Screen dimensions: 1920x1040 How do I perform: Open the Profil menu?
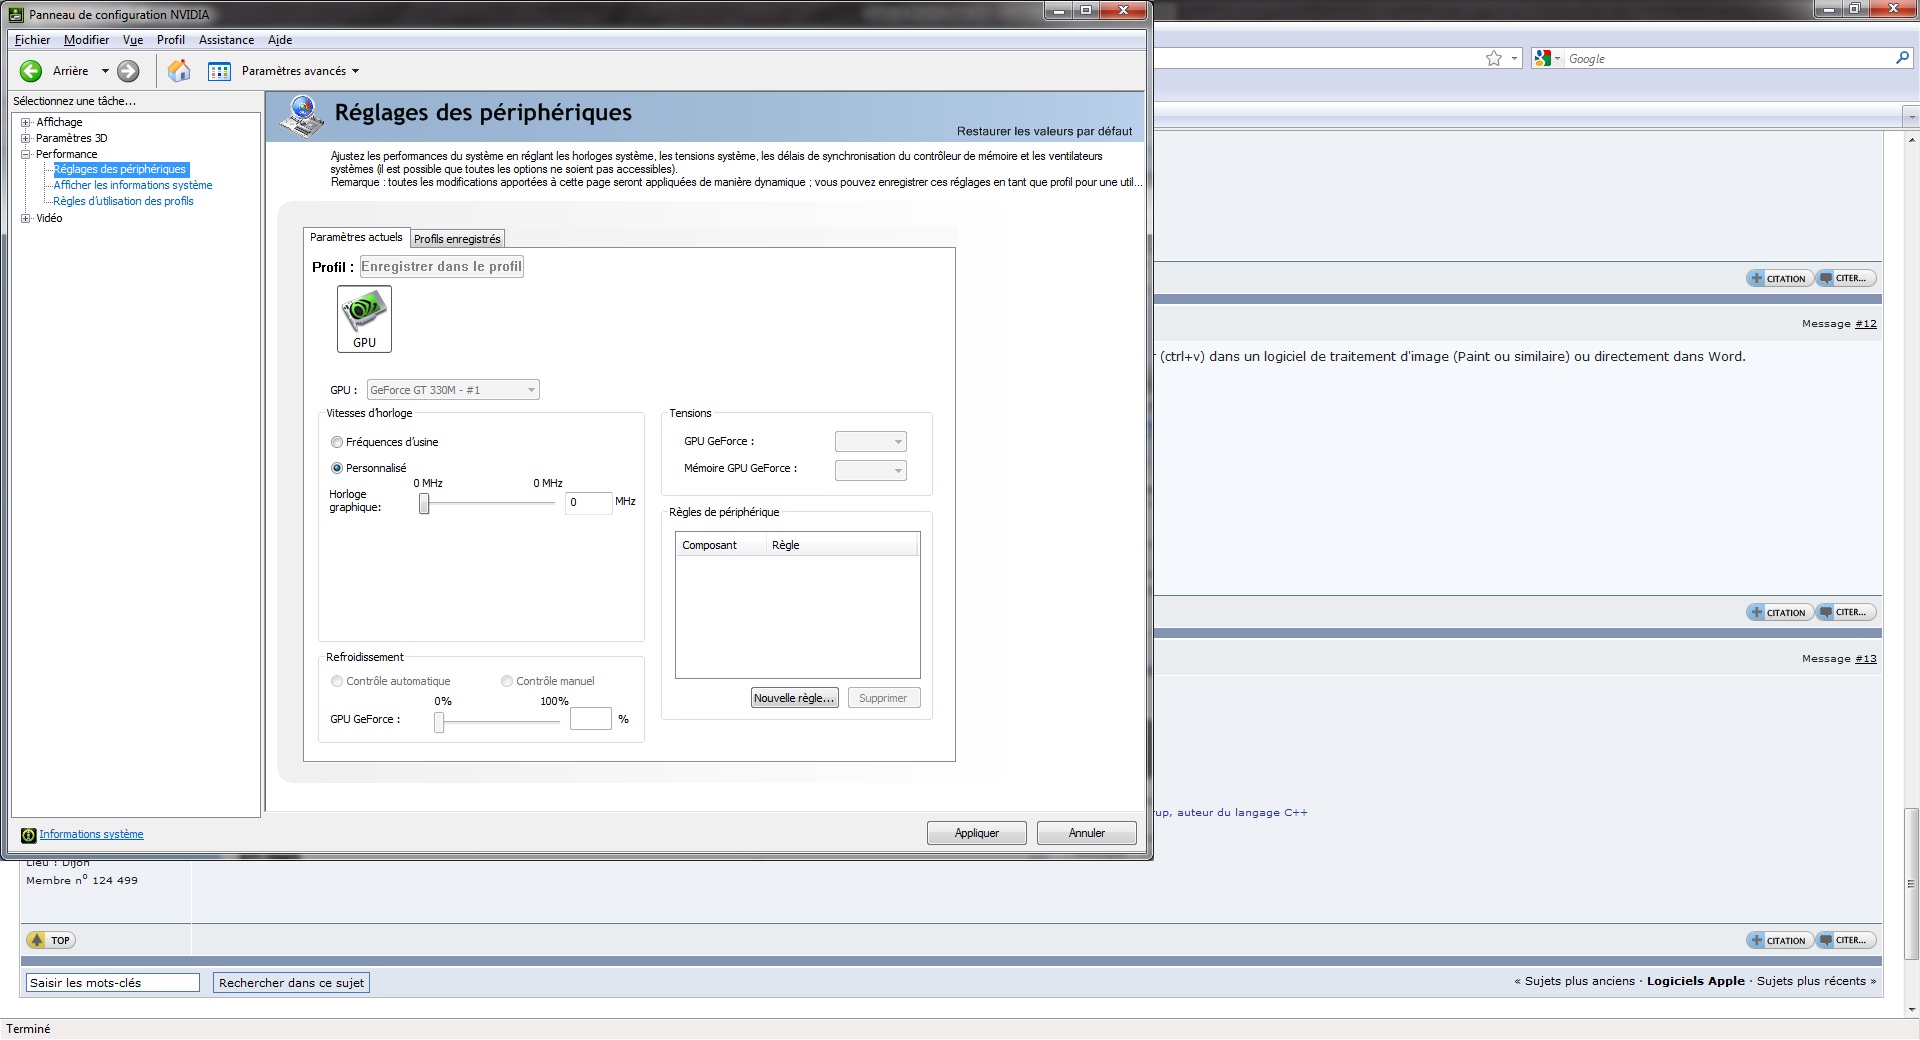click(171, 40)
